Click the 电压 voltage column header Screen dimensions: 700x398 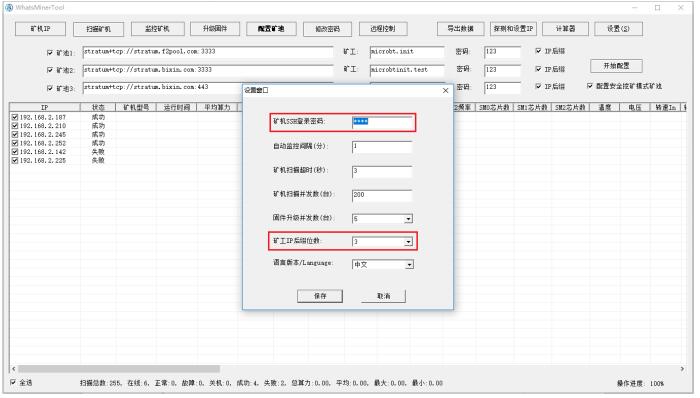point(634,108)
